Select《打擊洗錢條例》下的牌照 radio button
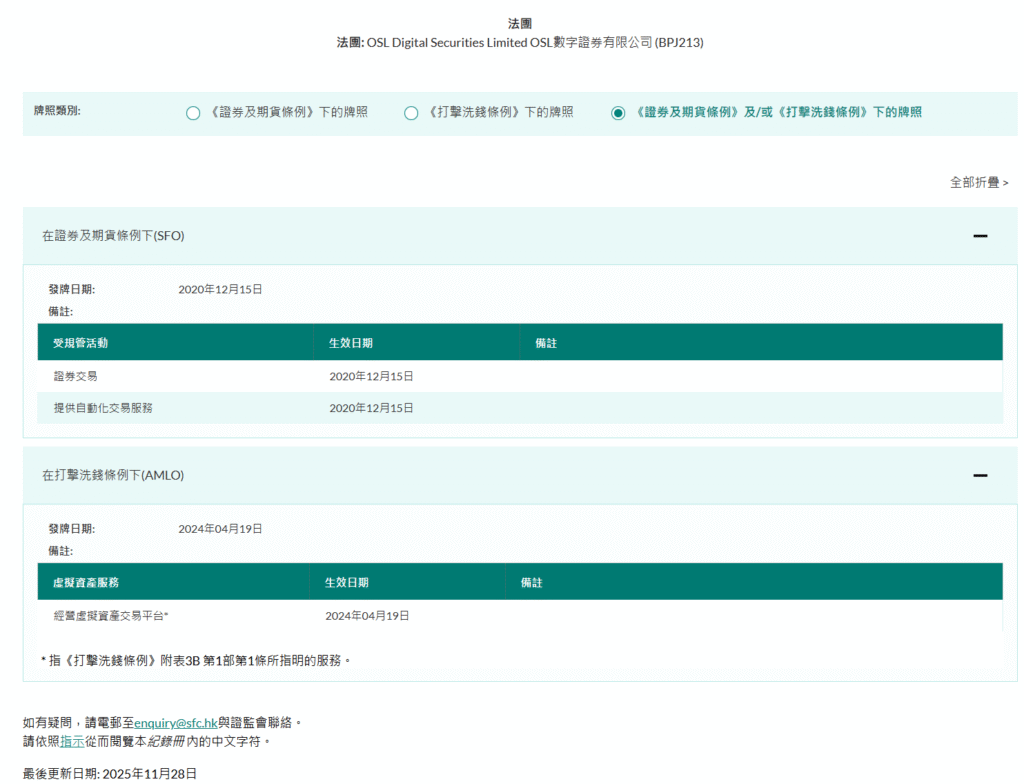The width and height of the screenshot is (1024, 784). click(411, 113)
